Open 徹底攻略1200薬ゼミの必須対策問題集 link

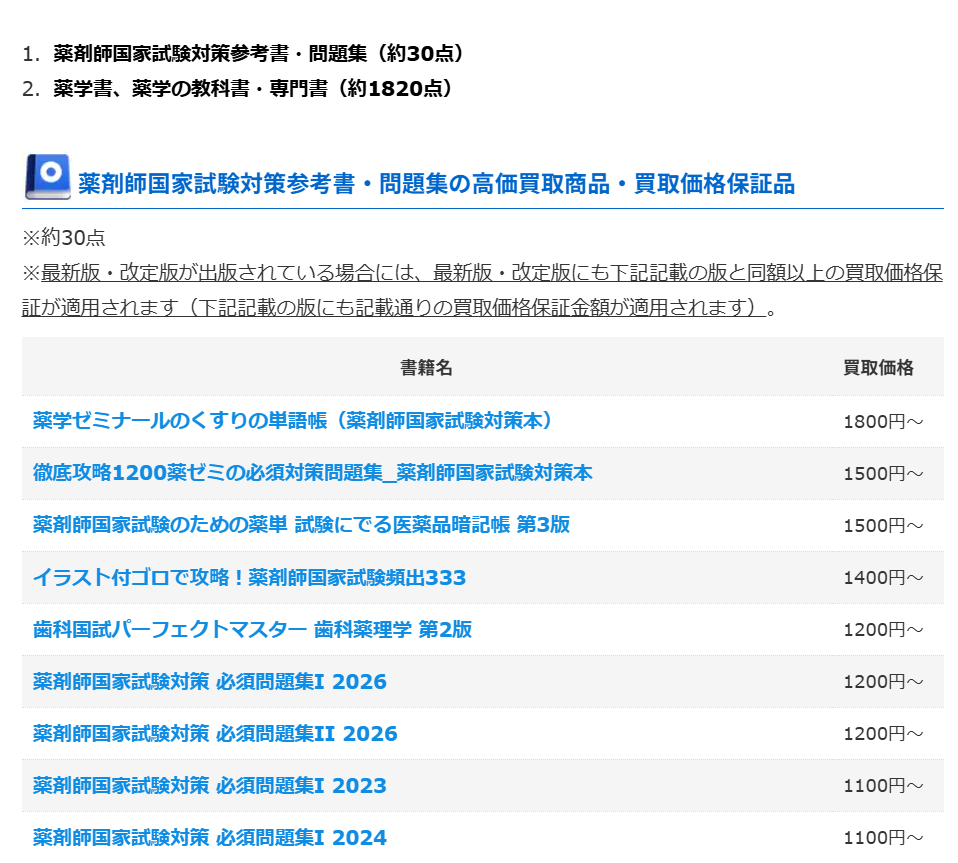click(312, 473)
